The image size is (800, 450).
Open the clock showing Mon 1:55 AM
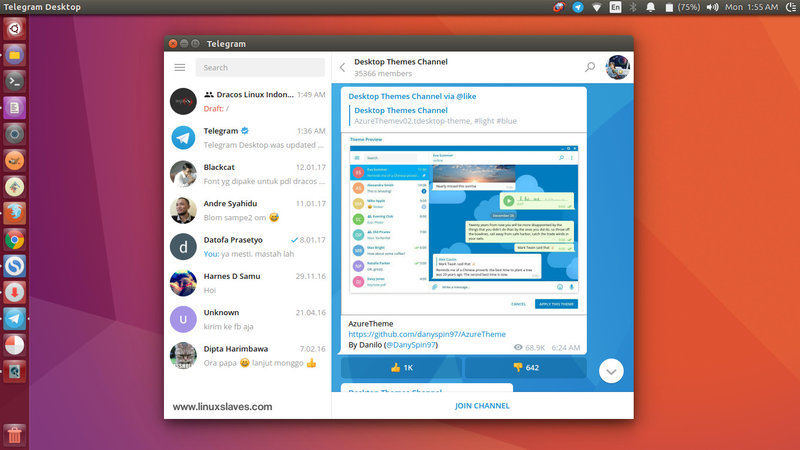(752, 7)
